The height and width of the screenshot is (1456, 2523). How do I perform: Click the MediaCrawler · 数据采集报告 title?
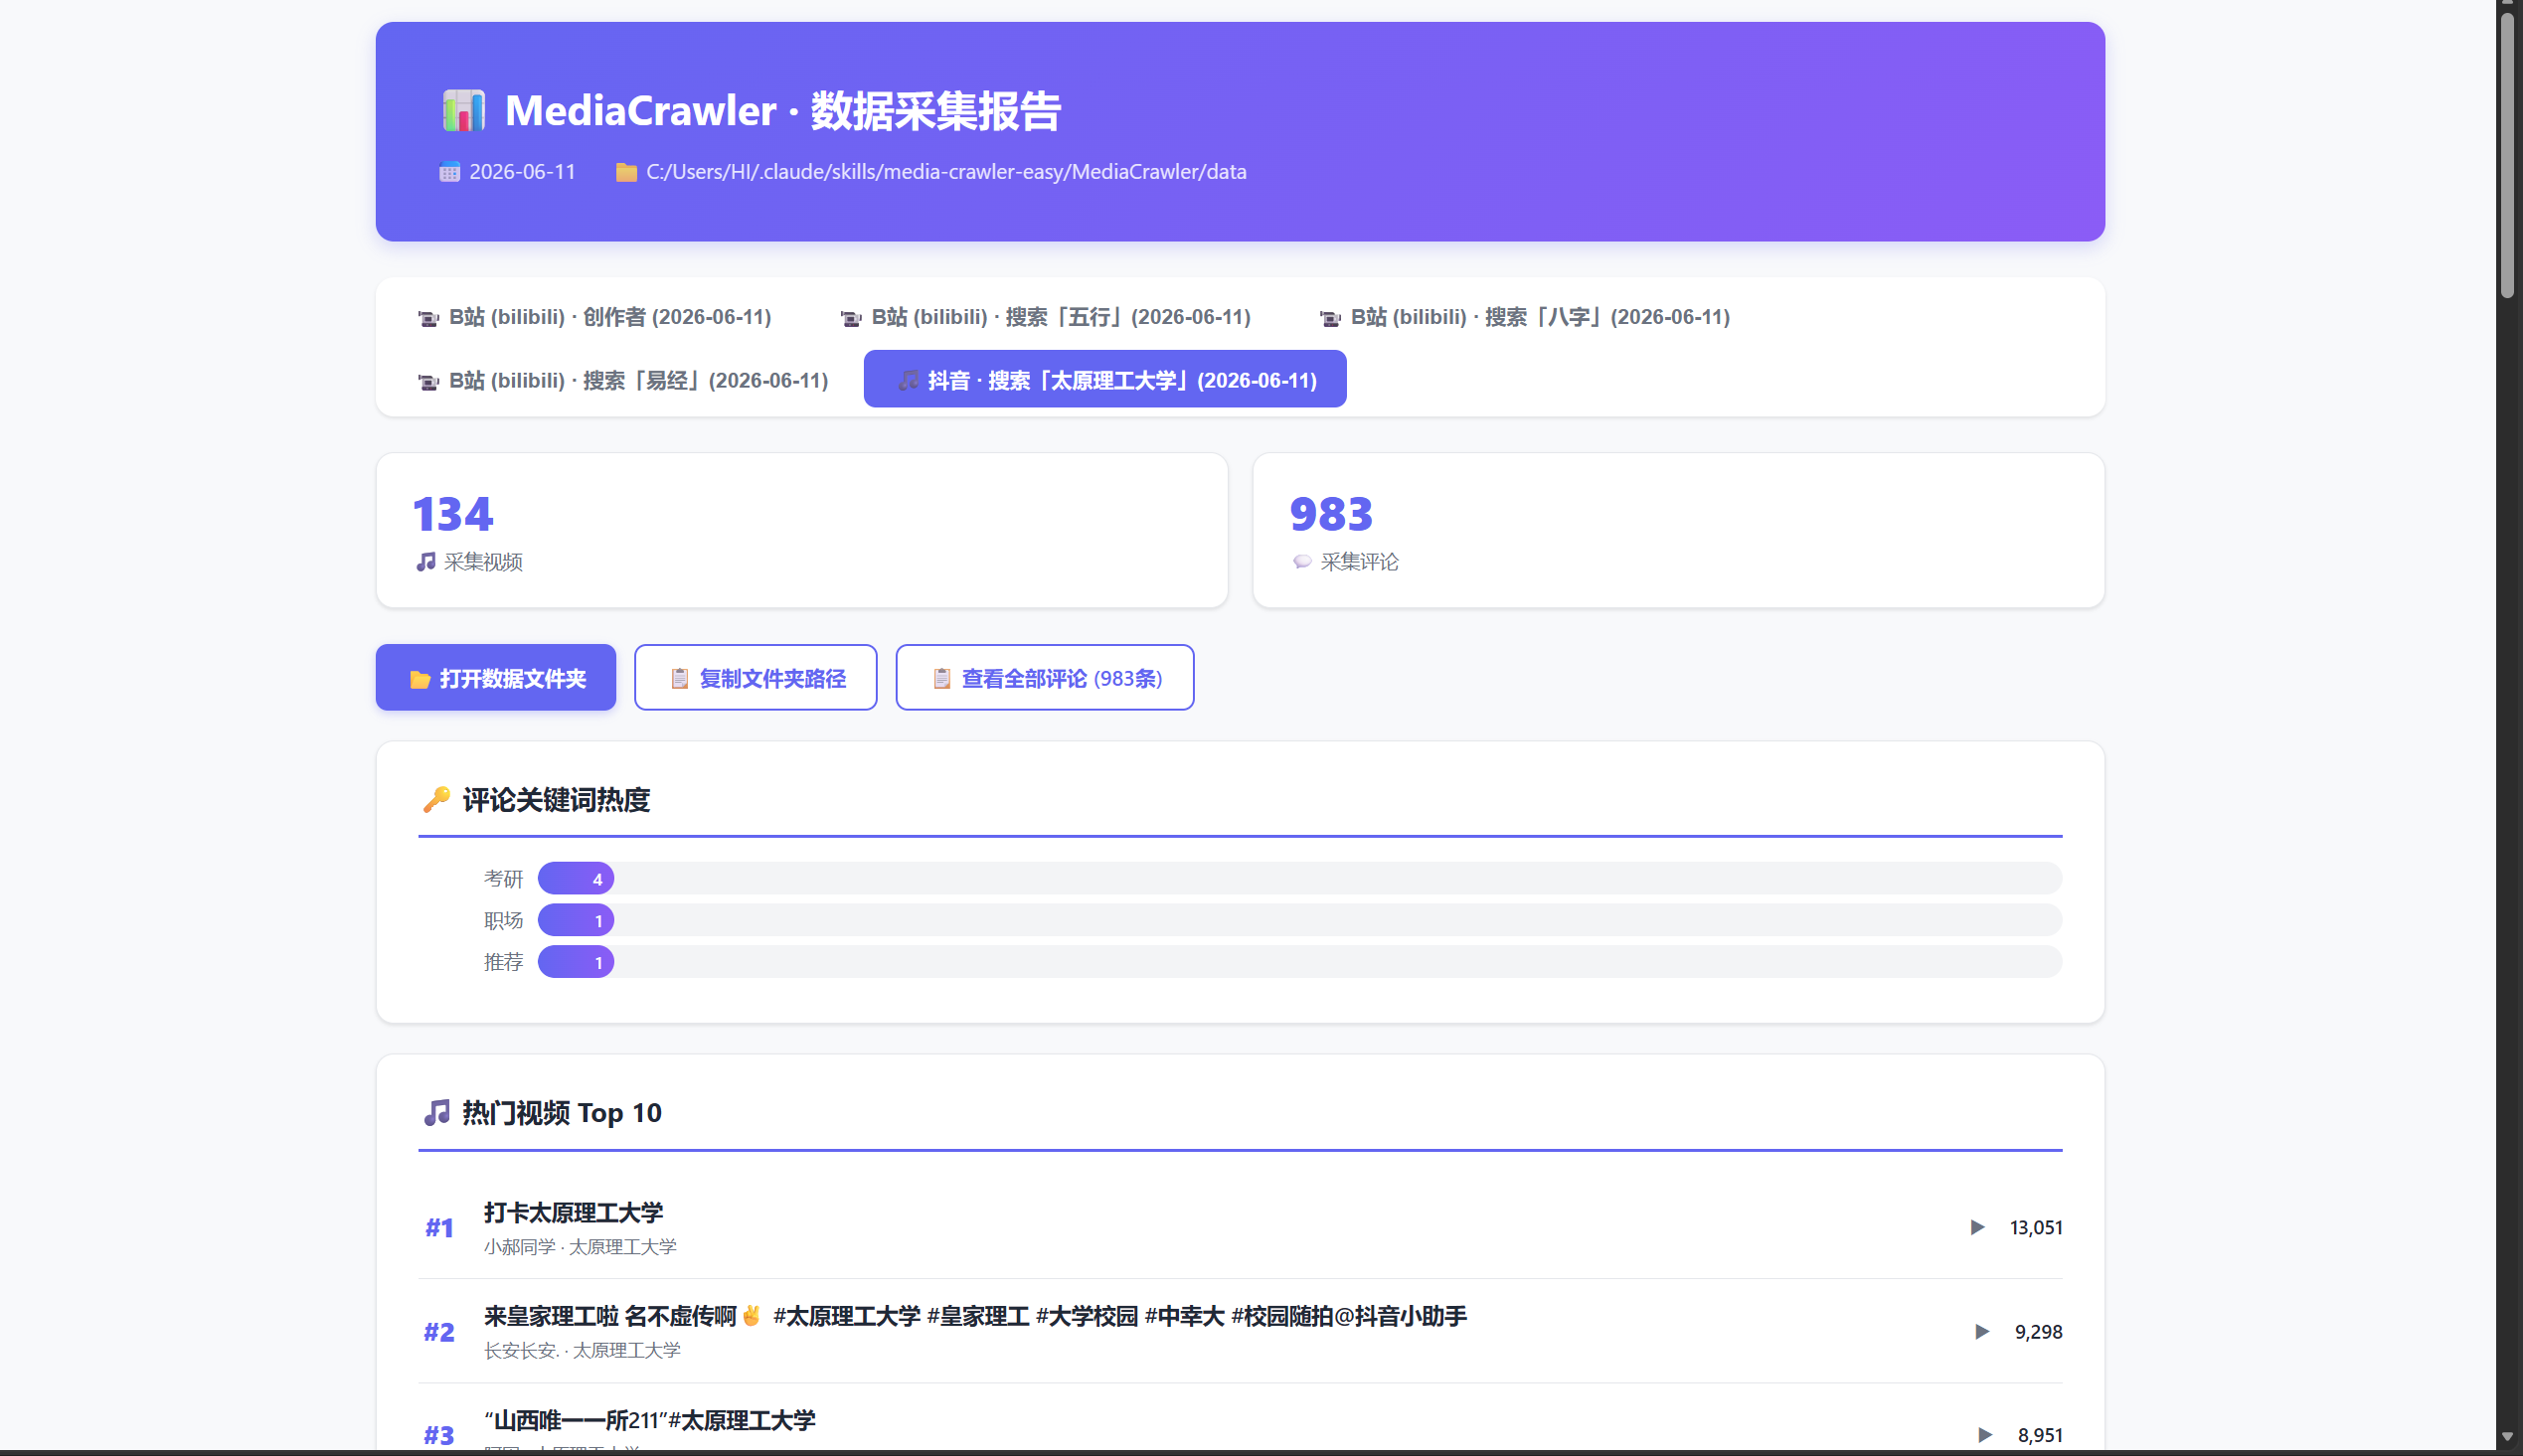[x=783, y=110]
